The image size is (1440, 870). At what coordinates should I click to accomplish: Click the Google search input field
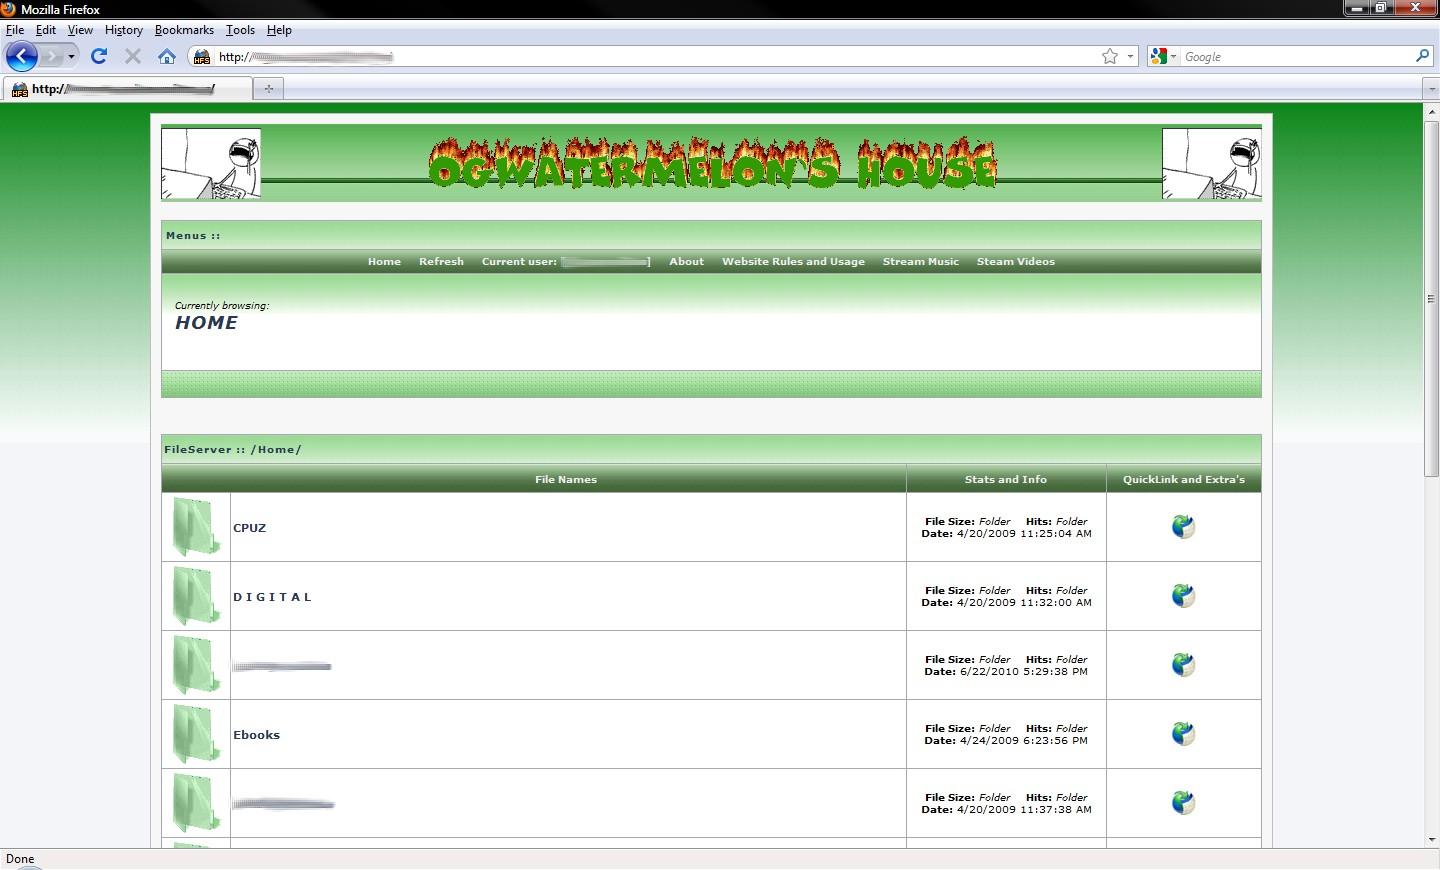(1297, 57)
